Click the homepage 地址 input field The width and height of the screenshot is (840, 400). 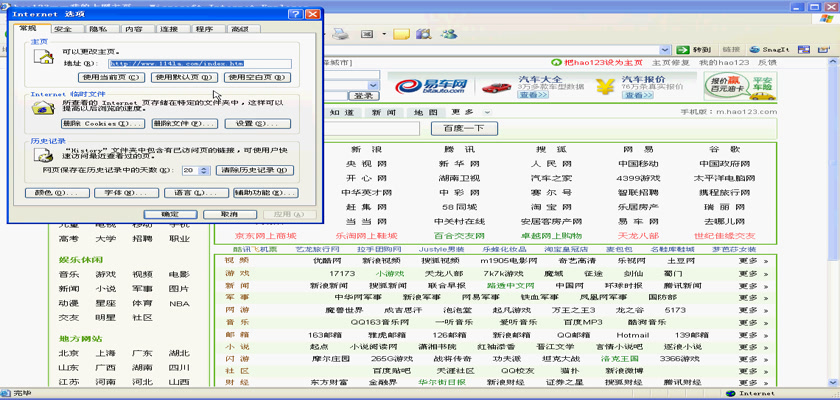pyautogui.click(x=199, y=63)
